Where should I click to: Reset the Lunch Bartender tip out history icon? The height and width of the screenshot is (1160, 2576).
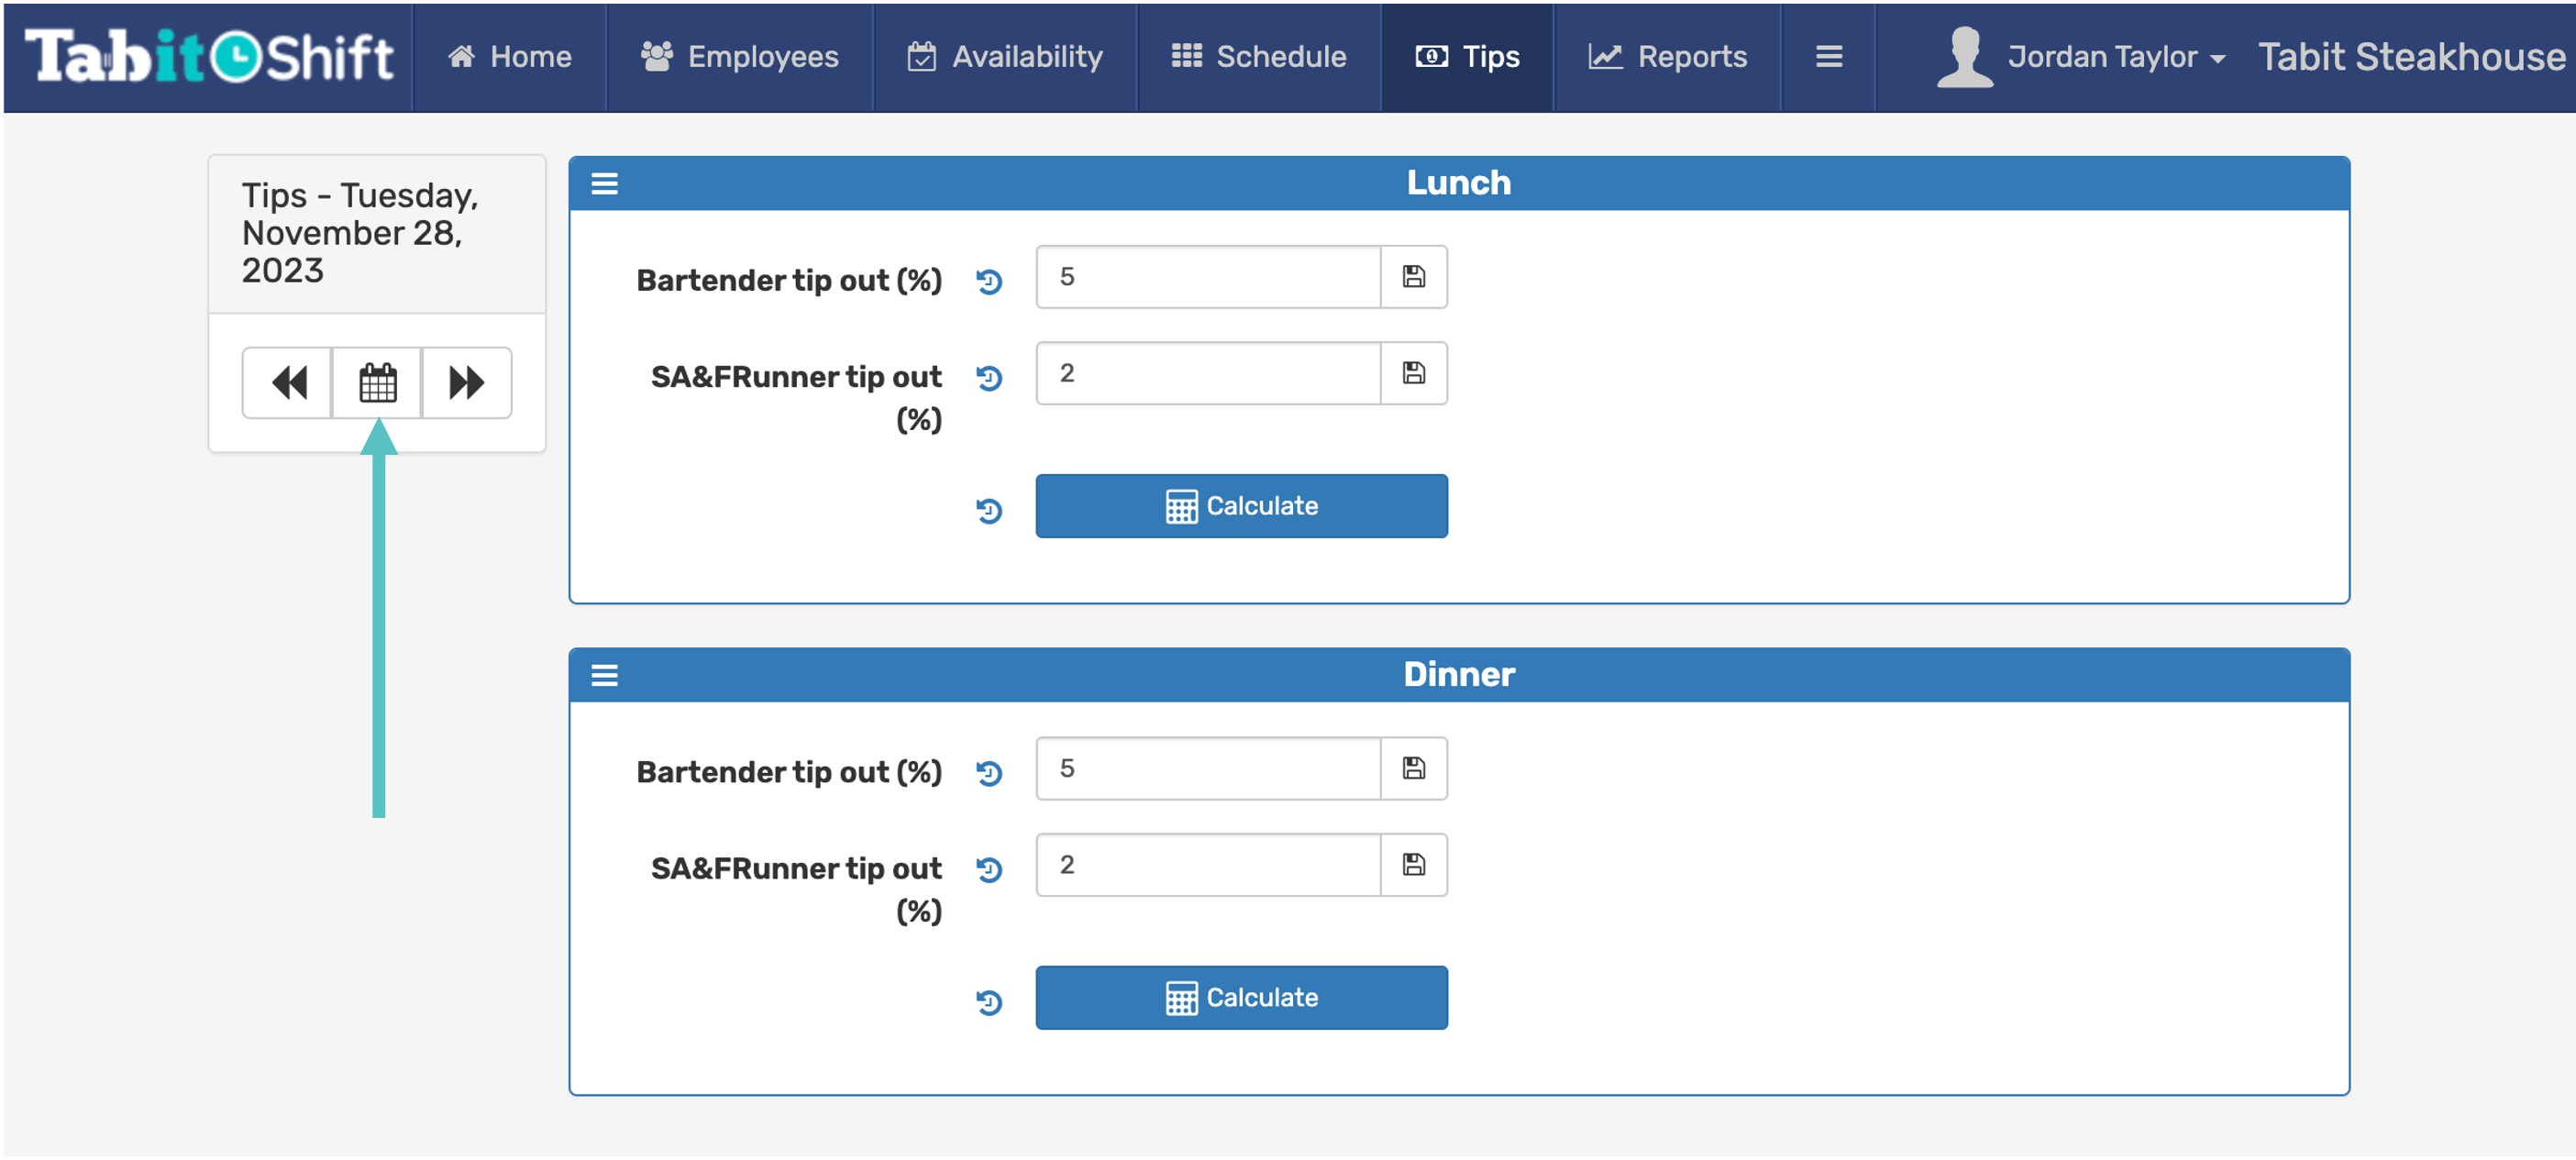click(x=989, y=282)
